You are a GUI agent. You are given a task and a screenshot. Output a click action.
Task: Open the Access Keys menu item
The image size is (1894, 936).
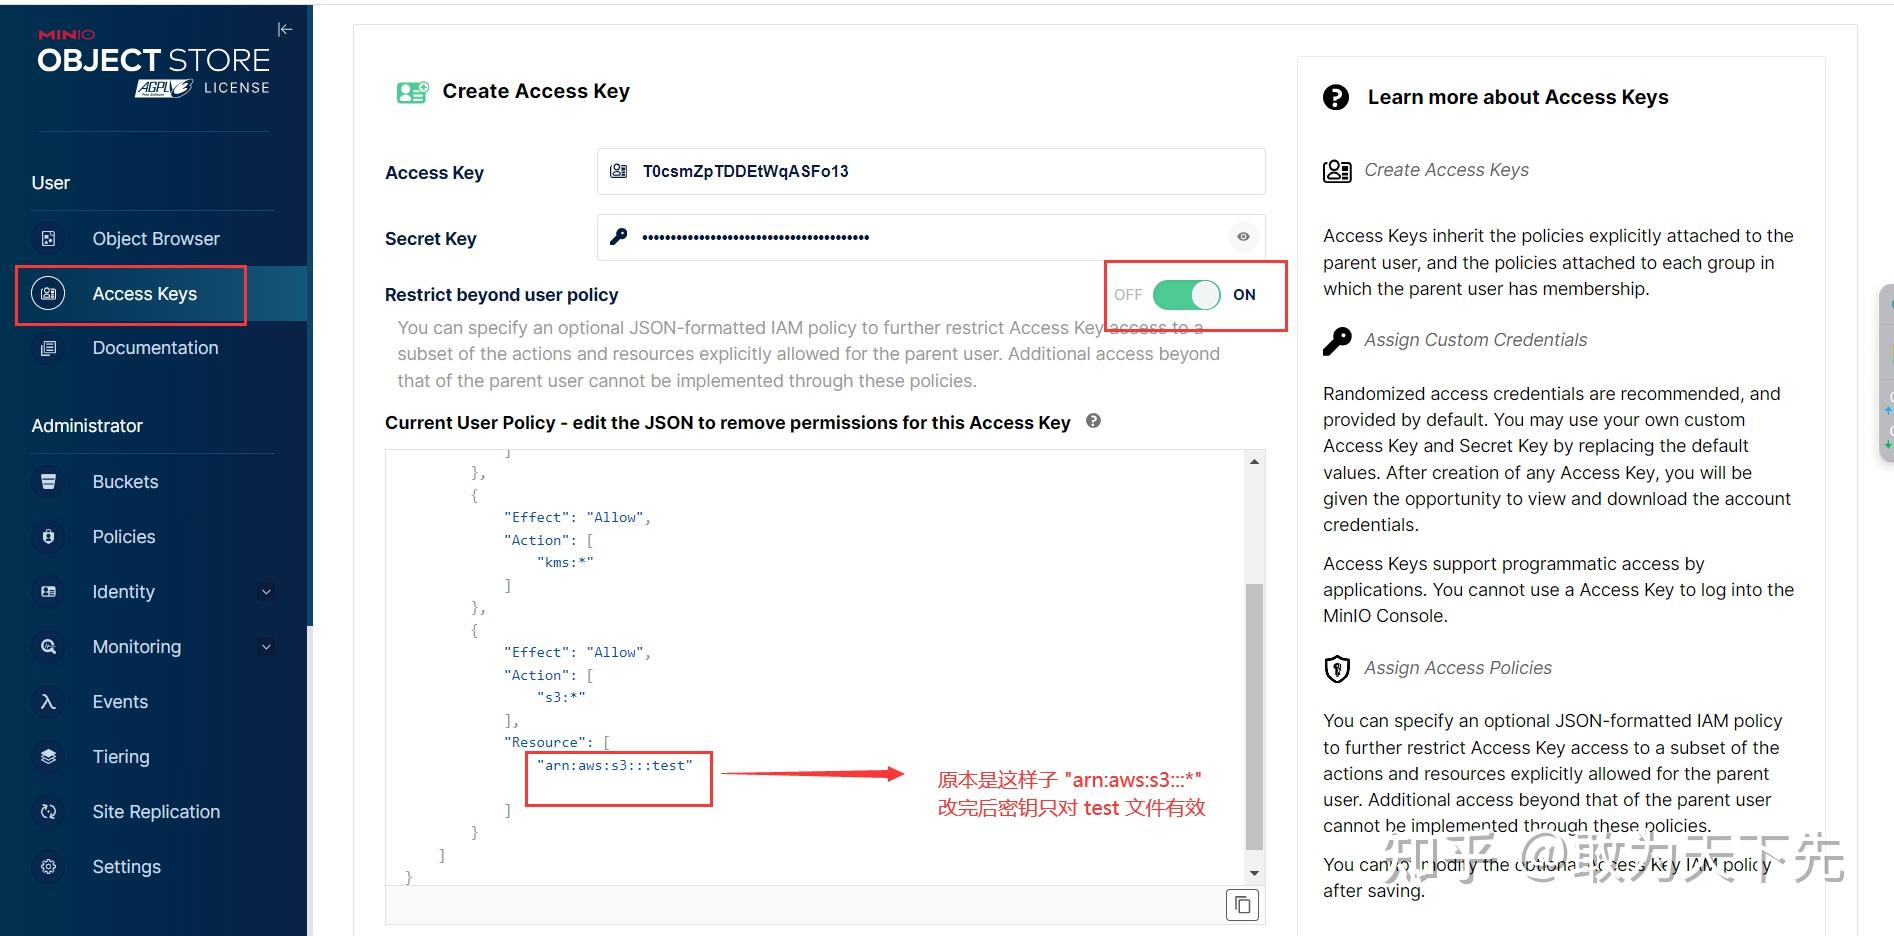pos(144,294)
